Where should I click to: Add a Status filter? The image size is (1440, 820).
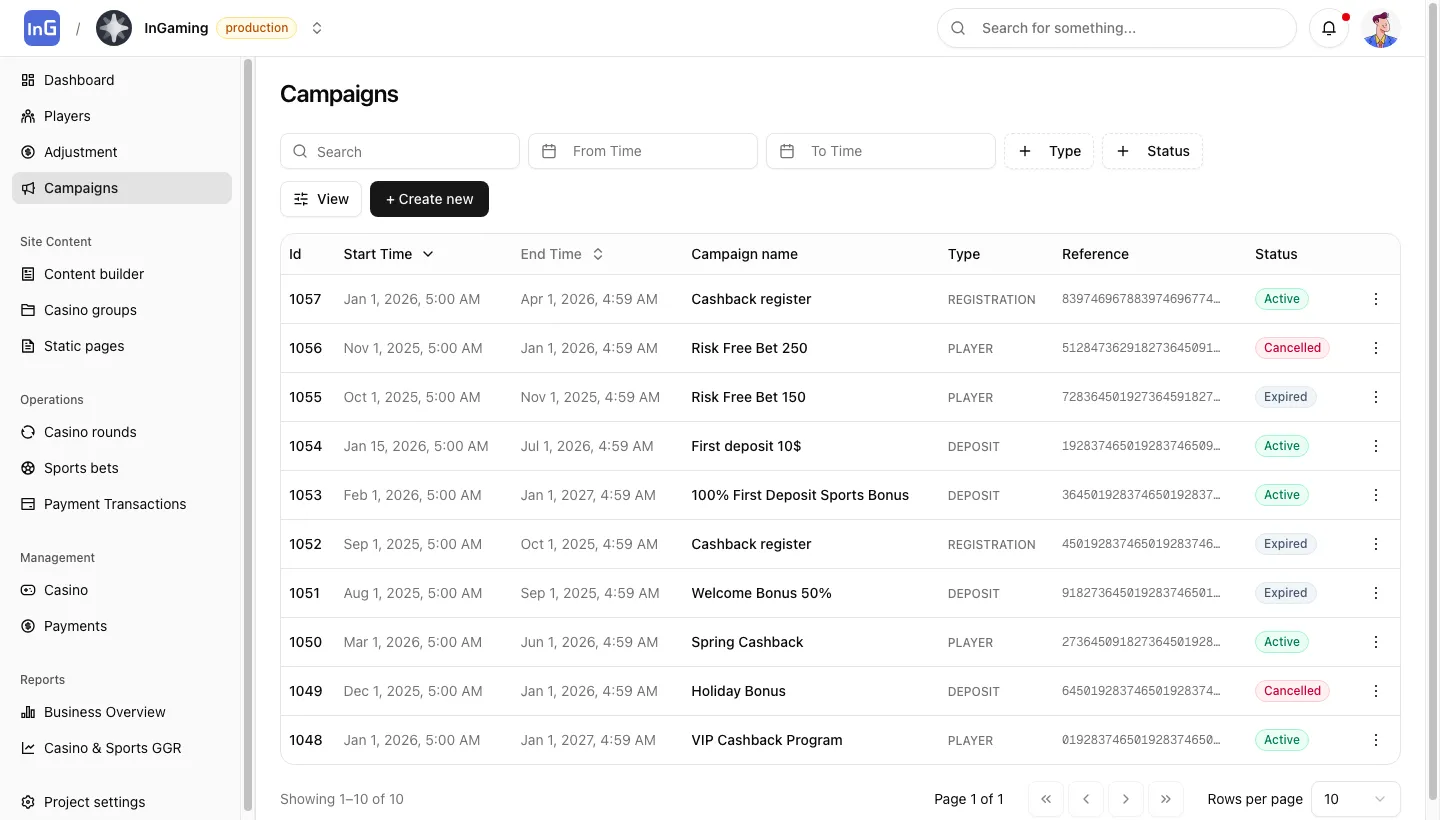1152,151
